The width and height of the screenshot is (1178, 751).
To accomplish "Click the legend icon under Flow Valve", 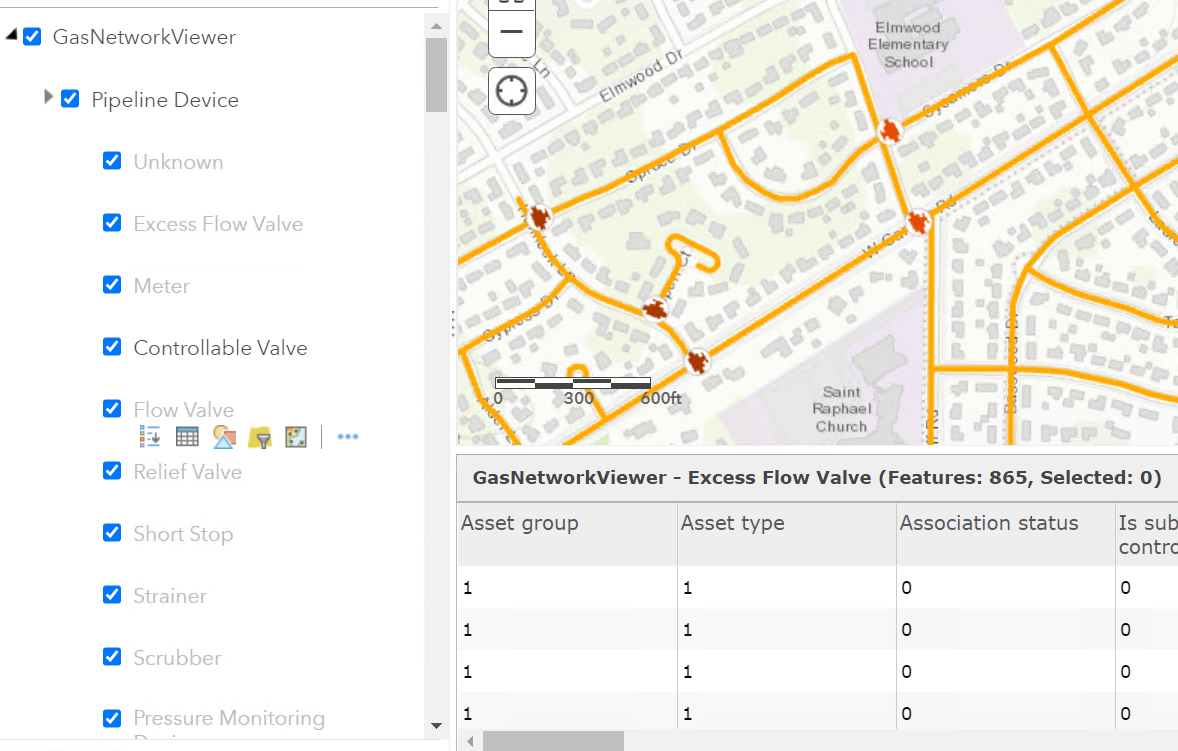I will tap(150, 437).
